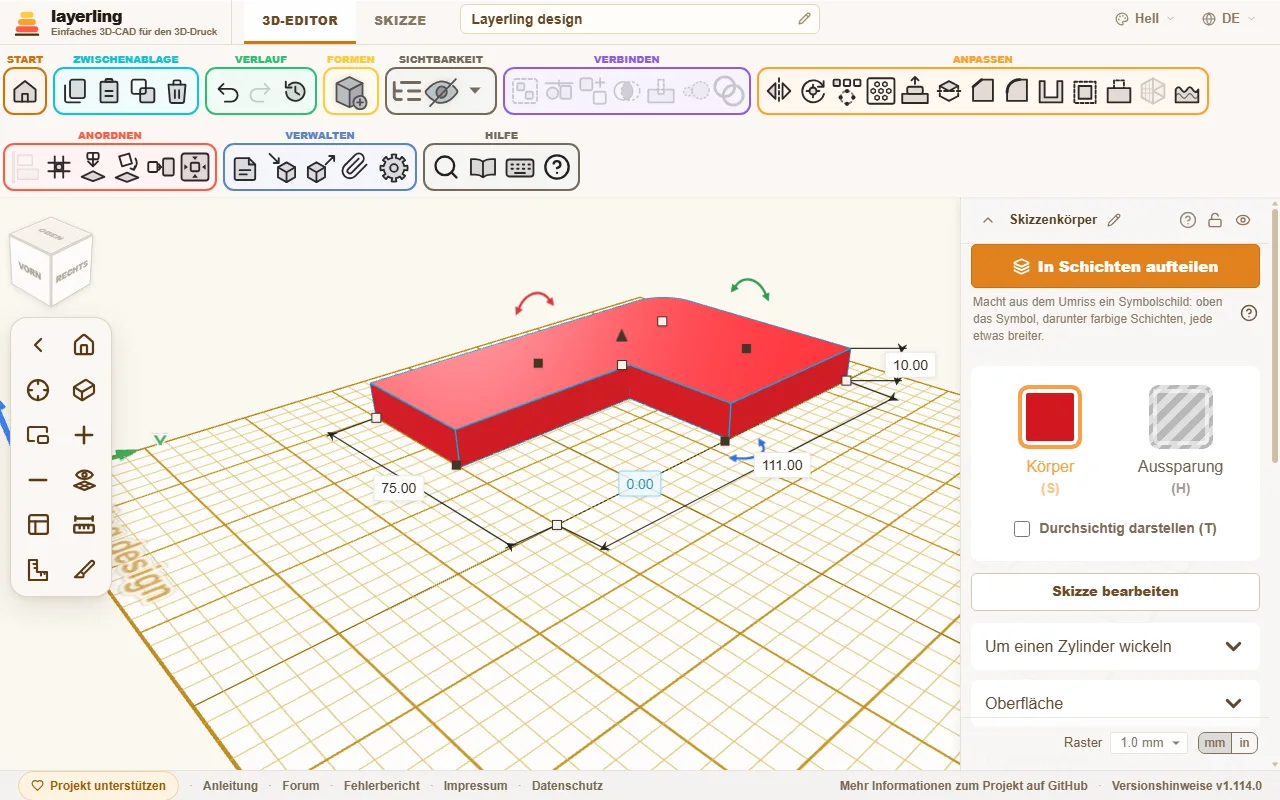This screenshot has height=800, width=1280.
Task: Select the red Körper color swatch
Action: click(x=1050, y=417)
